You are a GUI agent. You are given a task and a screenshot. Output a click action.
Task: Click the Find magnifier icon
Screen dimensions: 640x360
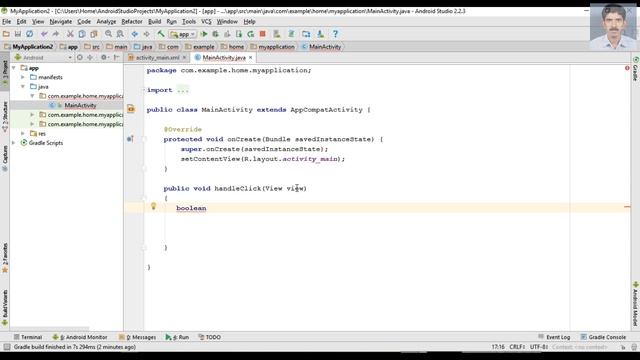click(109, 34)
